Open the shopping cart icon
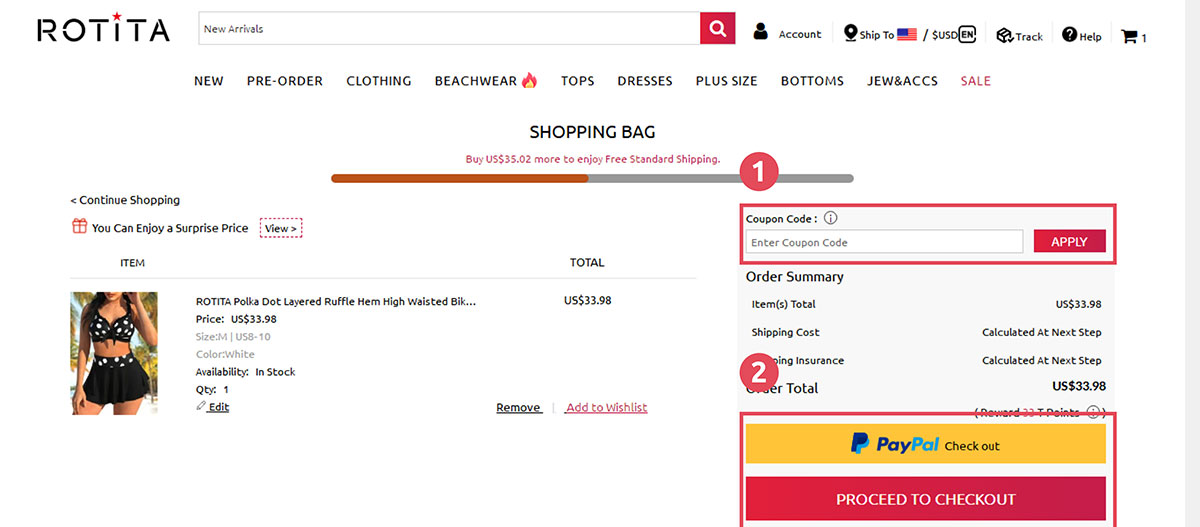Screen dimensions: 1200x527 click(x=1129, y=37)
